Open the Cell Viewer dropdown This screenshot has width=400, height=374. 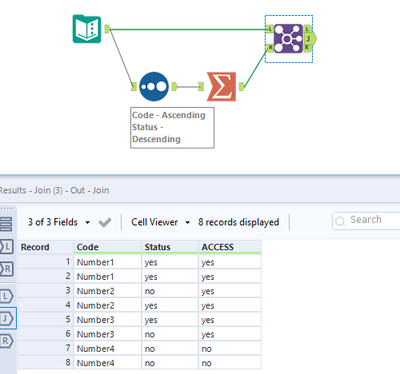[x=161, y=222]
